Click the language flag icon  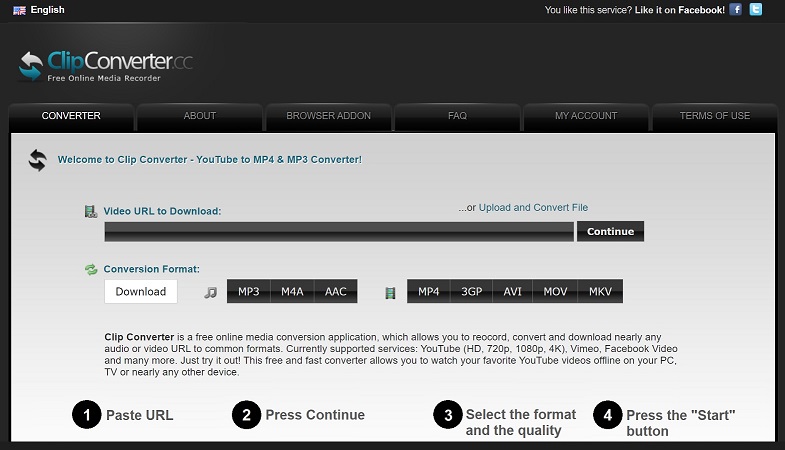pos(20,10)
